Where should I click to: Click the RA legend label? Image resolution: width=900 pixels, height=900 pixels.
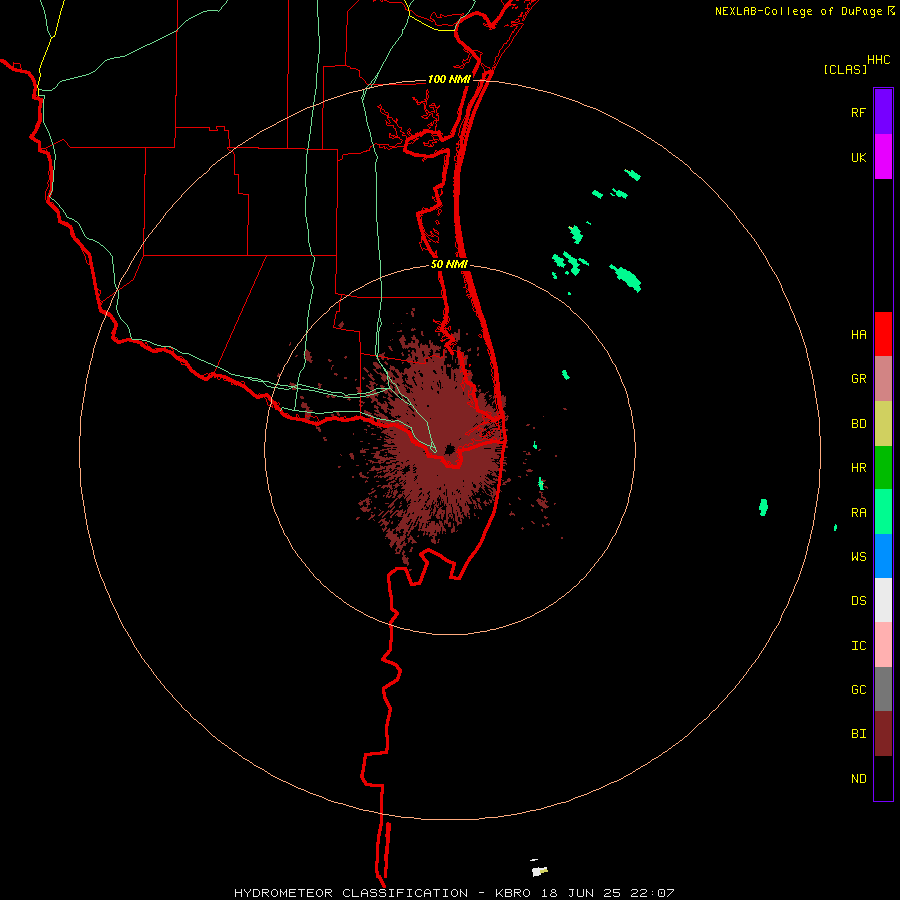coord(858,513)
